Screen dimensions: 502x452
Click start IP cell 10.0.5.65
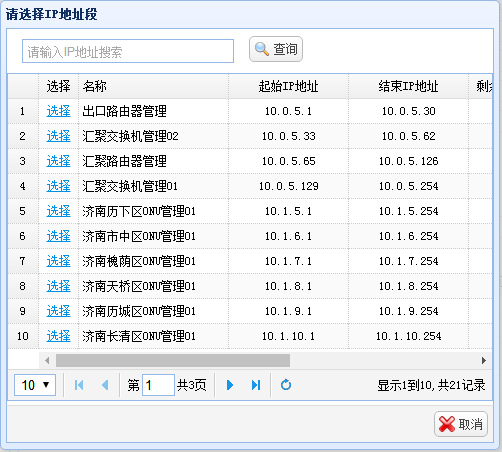point(288,161)
